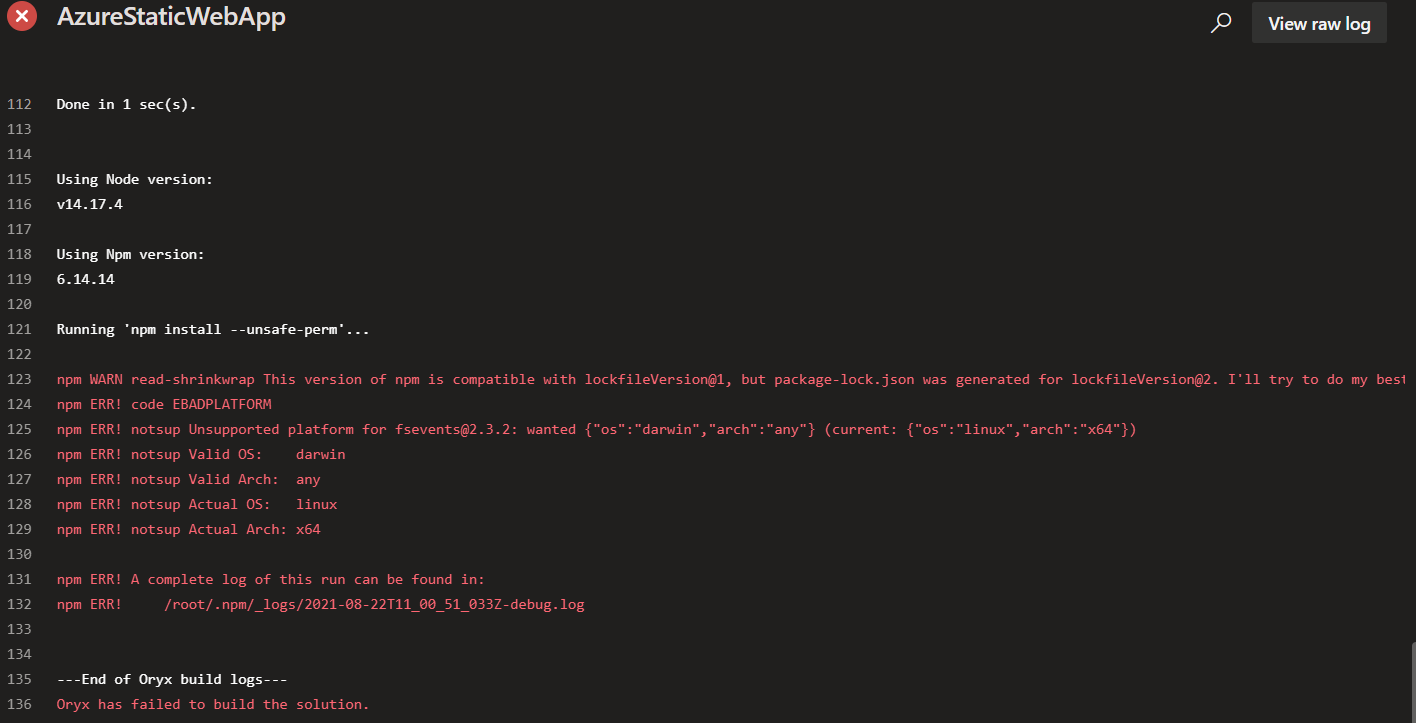The width and height of the screenshot is (1416, 723).
Task: Open the log search magnifier icon
Action: pyautogui.click(x=1220, y=21)
